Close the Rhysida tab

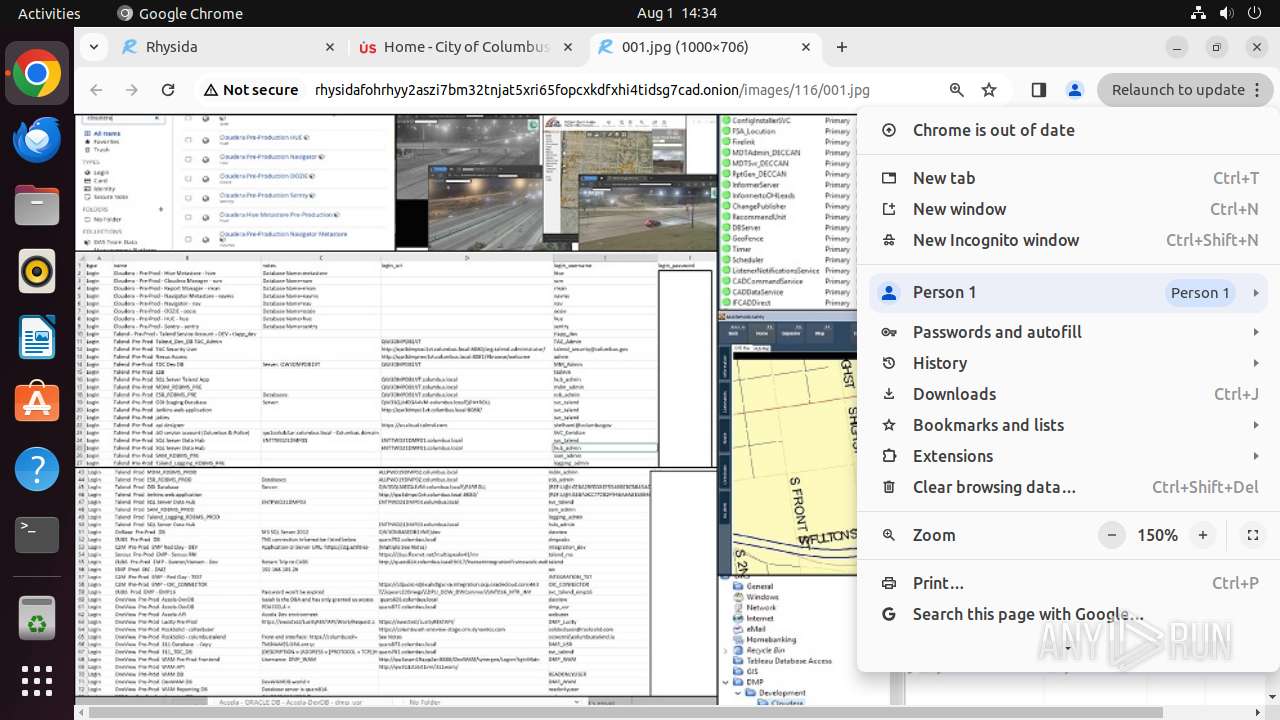pos(330,47)
